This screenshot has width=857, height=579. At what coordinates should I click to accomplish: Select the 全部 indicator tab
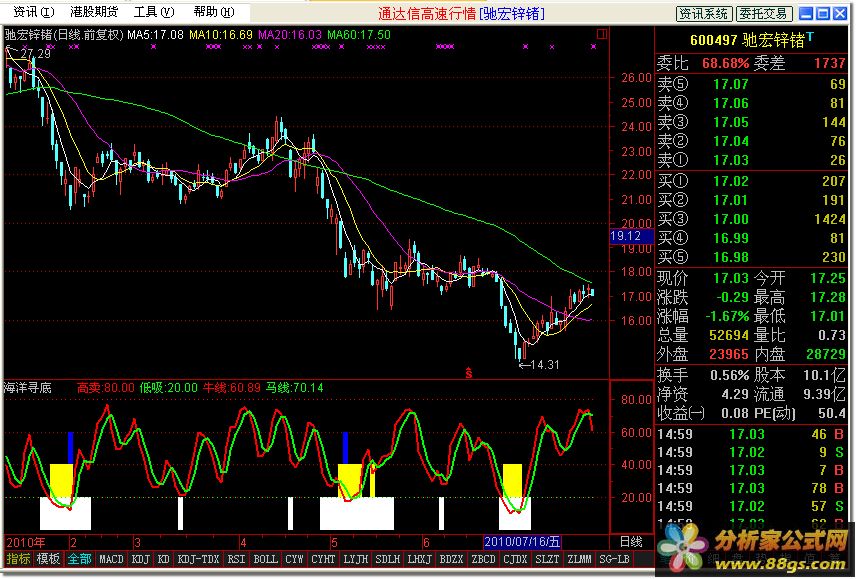pyautogui.click(x=79, y=559)
